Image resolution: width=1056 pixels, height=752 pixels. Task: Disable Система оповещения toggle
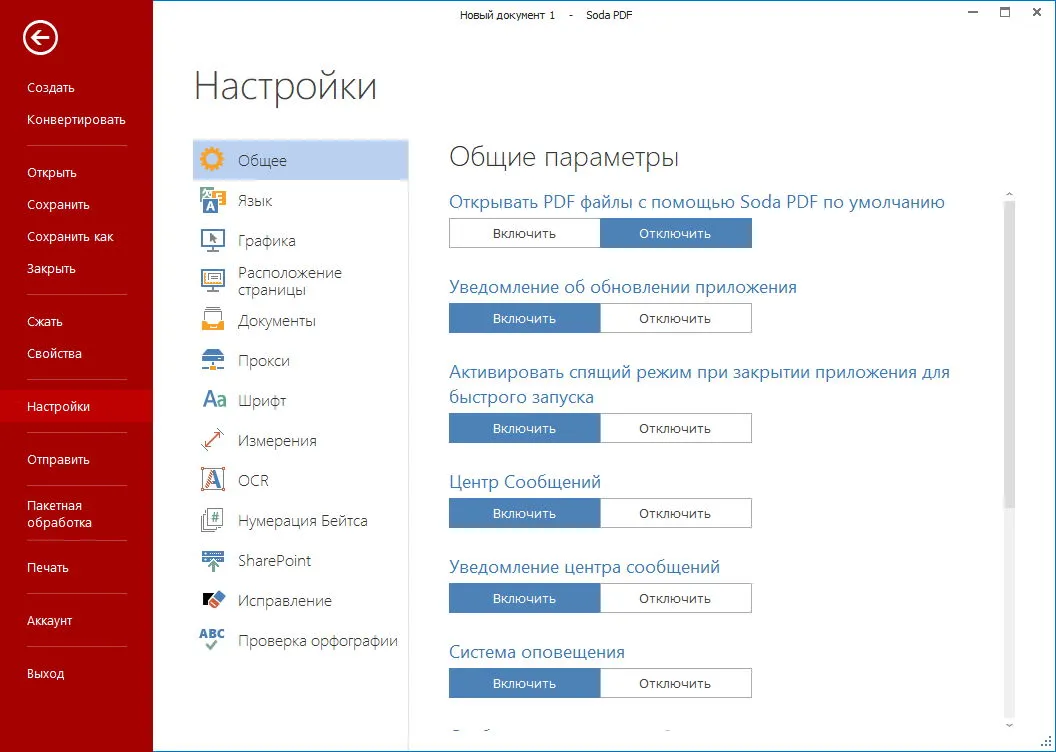click(x=675, y=683)
